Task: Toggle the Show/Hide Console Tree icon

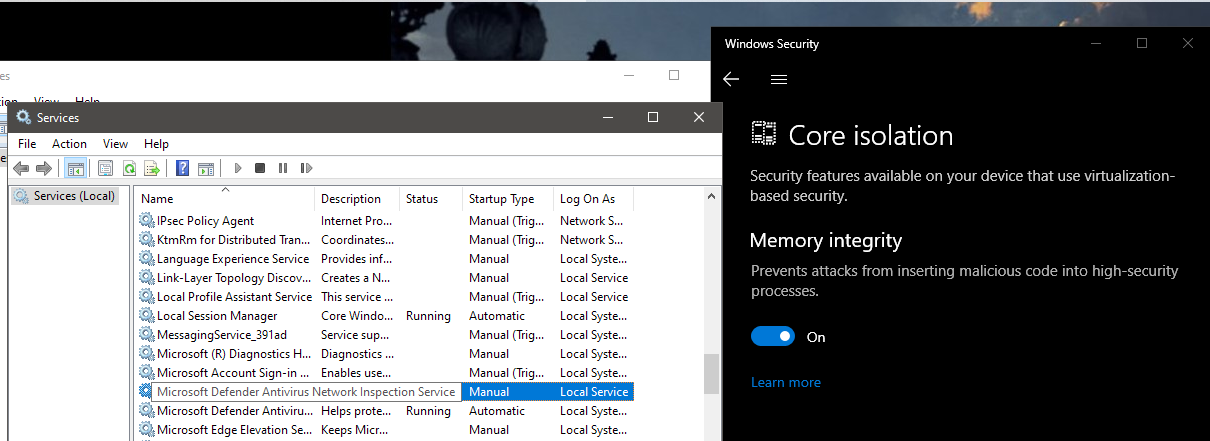Action: [75, 168]
